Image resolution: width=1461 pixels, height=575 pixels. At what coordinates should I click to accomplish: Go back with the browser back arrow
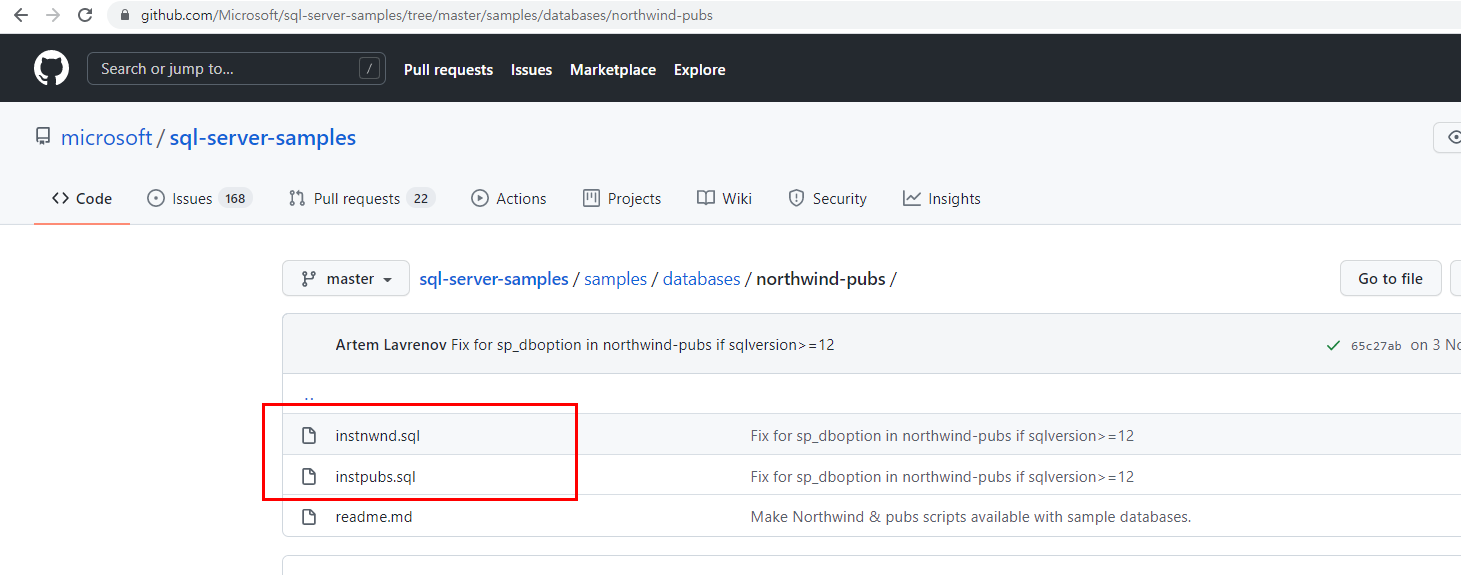[x=21, y=16]
